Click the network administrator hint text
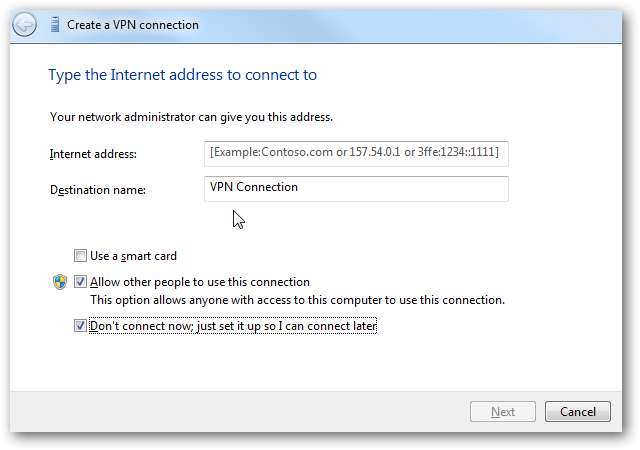640x450 pixels. click(191, 117)
